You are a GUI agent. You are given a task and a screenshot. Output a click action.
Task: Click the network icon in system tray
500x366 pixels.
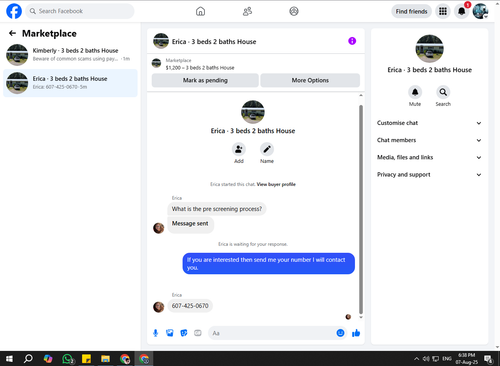pyautogui.click(x=436, y=359)
